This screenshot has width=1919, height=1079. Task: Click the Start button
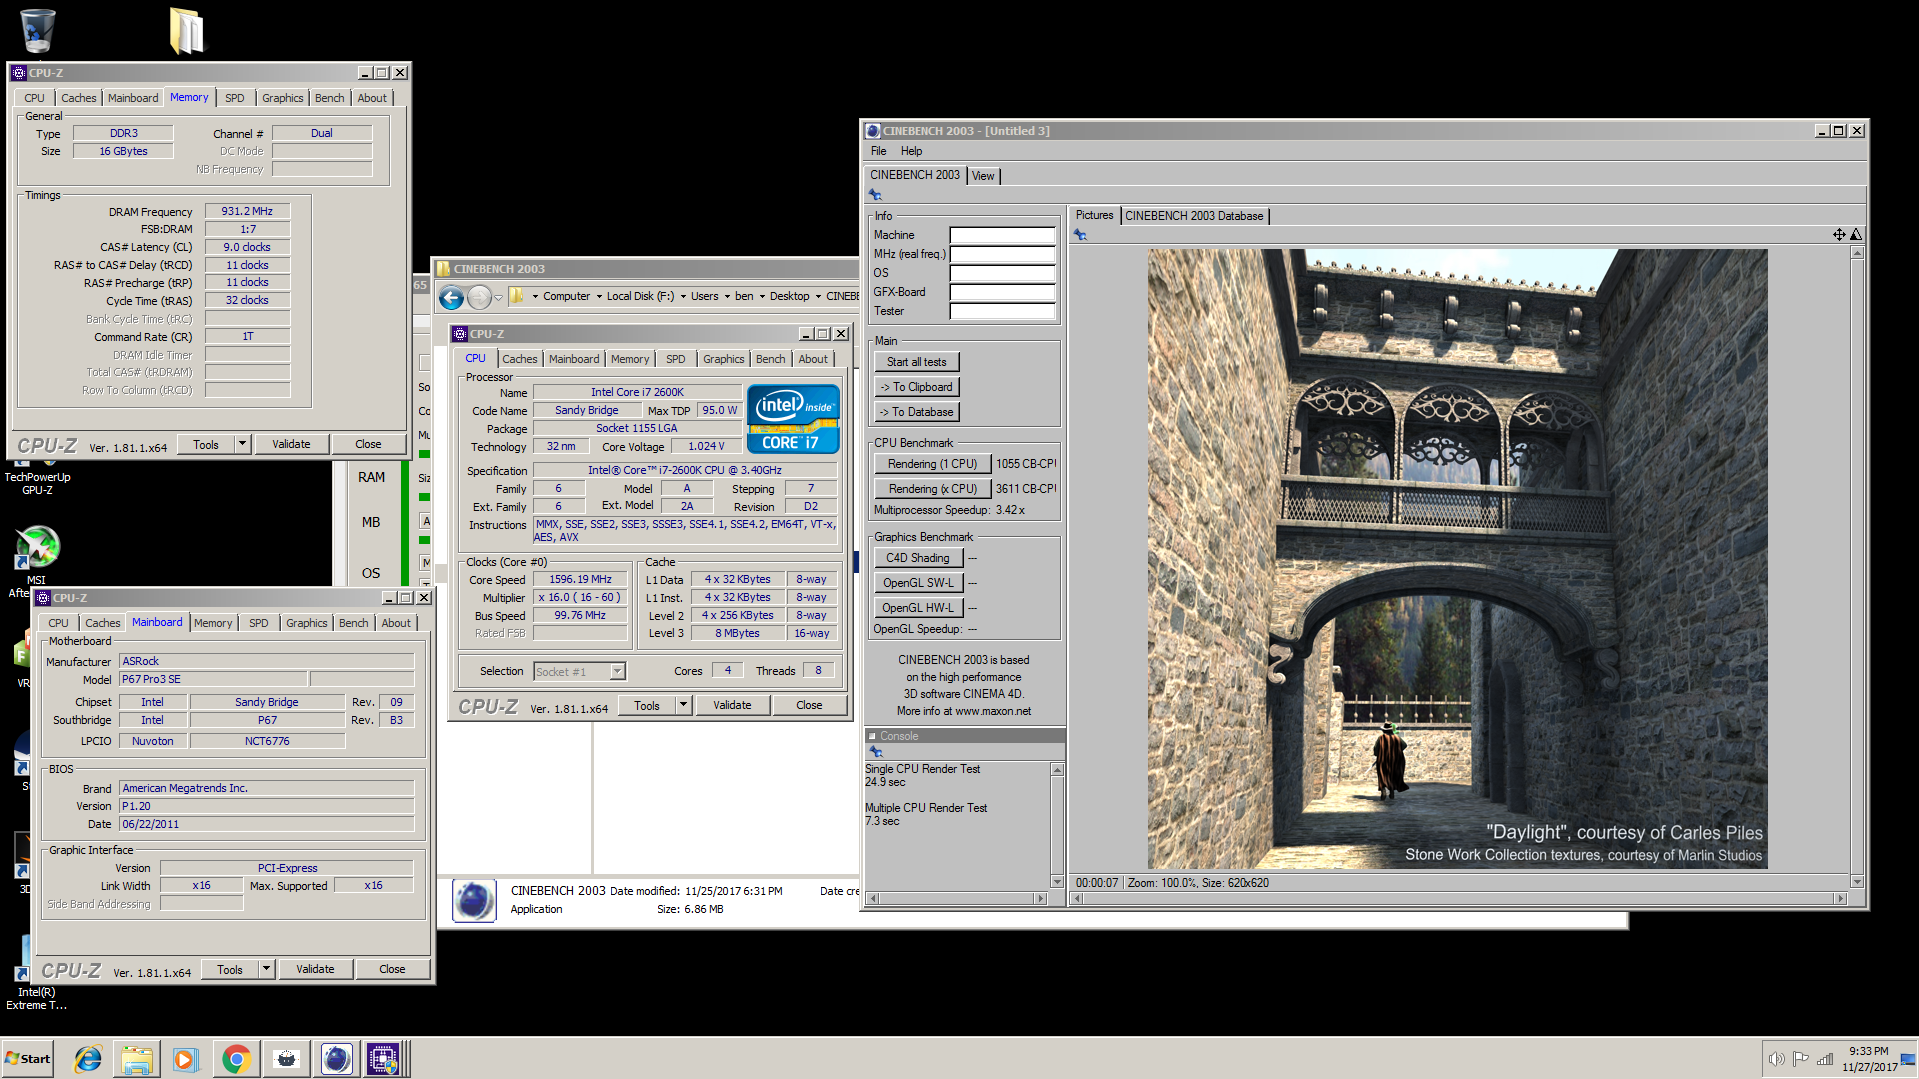[x=28, y=1059]
